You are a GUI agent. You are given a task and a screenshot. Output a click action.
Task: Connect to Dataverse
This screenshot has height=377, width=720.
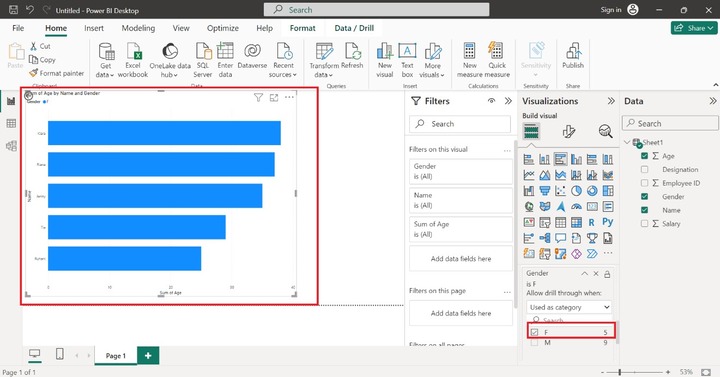coord(252,56)
